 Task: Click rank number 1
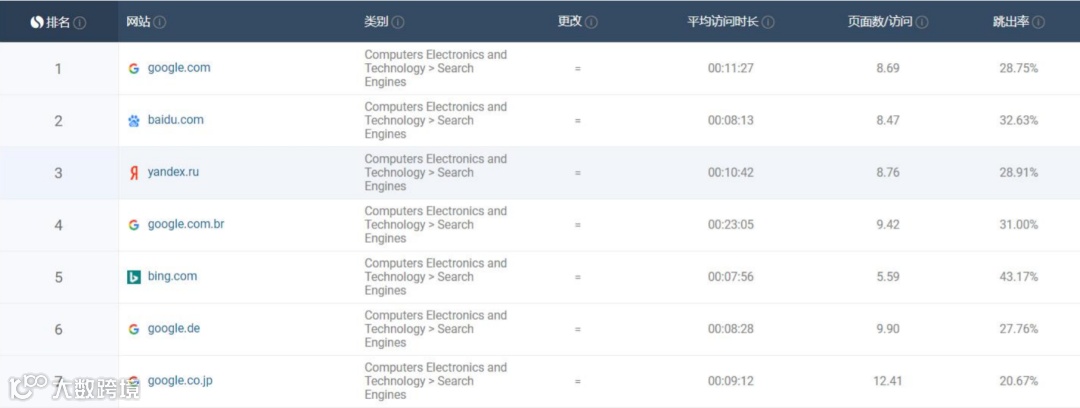pyautogui.click(x=59, y=69)
